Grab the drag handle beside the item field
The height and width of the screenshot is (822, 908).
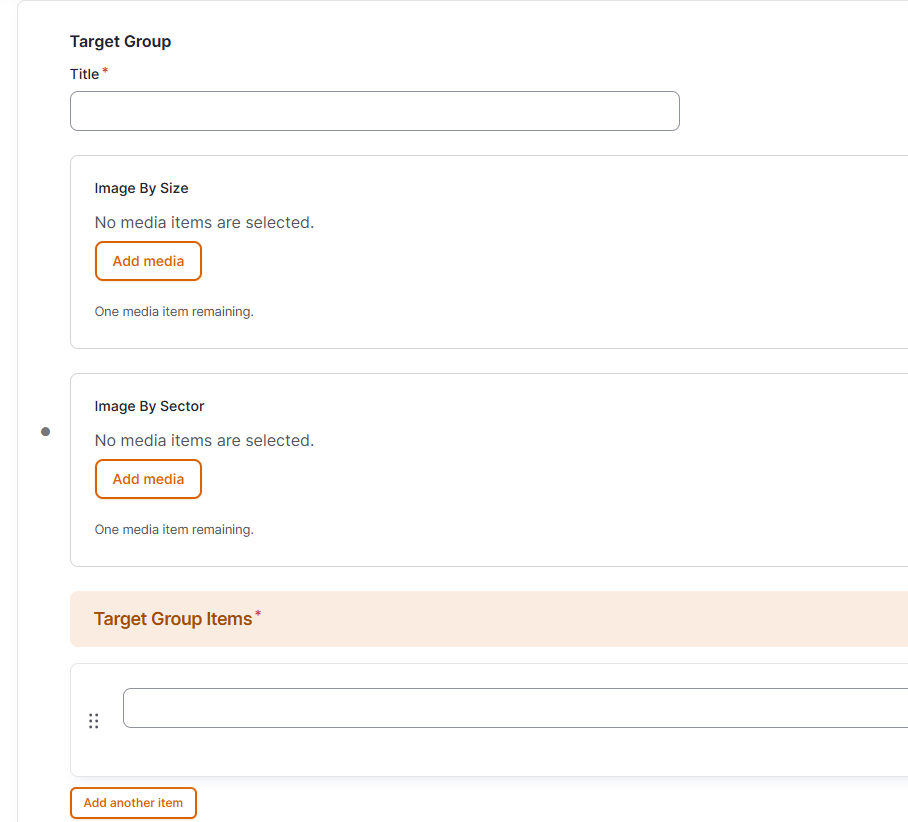[94, 721]
